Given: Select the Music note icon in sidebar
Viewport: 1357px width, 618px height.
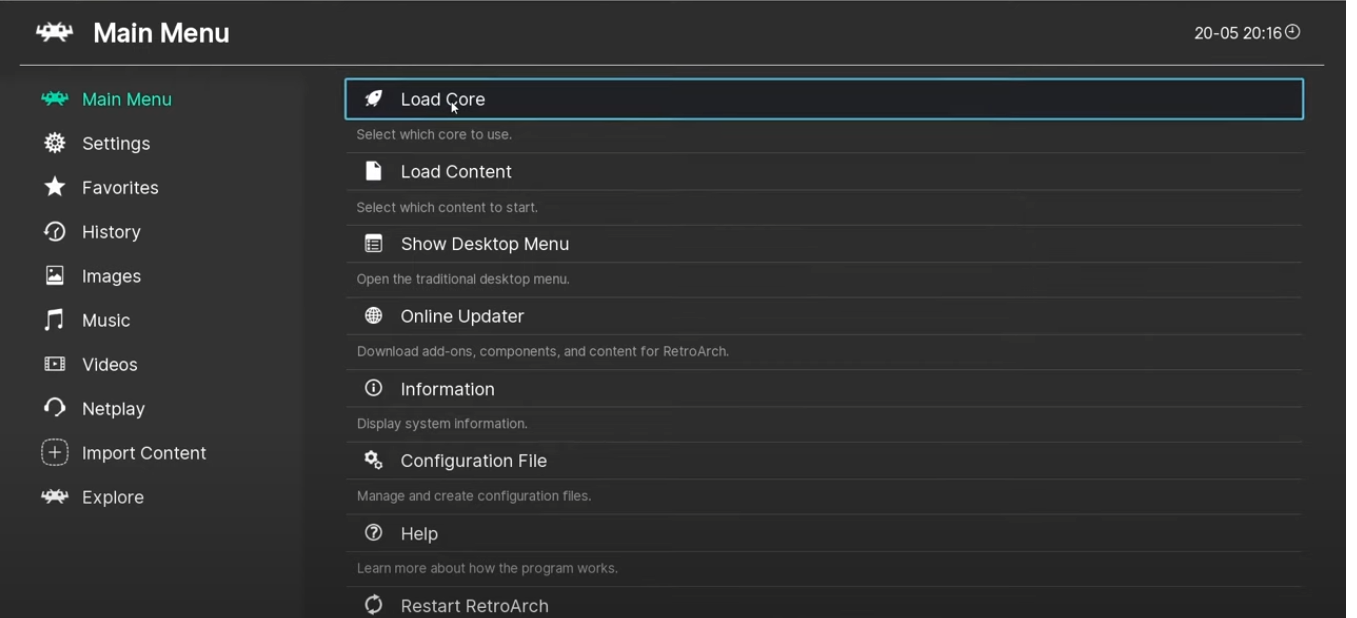Looking at the screenshot, I should pyautogui.click(x=54, y=320).
